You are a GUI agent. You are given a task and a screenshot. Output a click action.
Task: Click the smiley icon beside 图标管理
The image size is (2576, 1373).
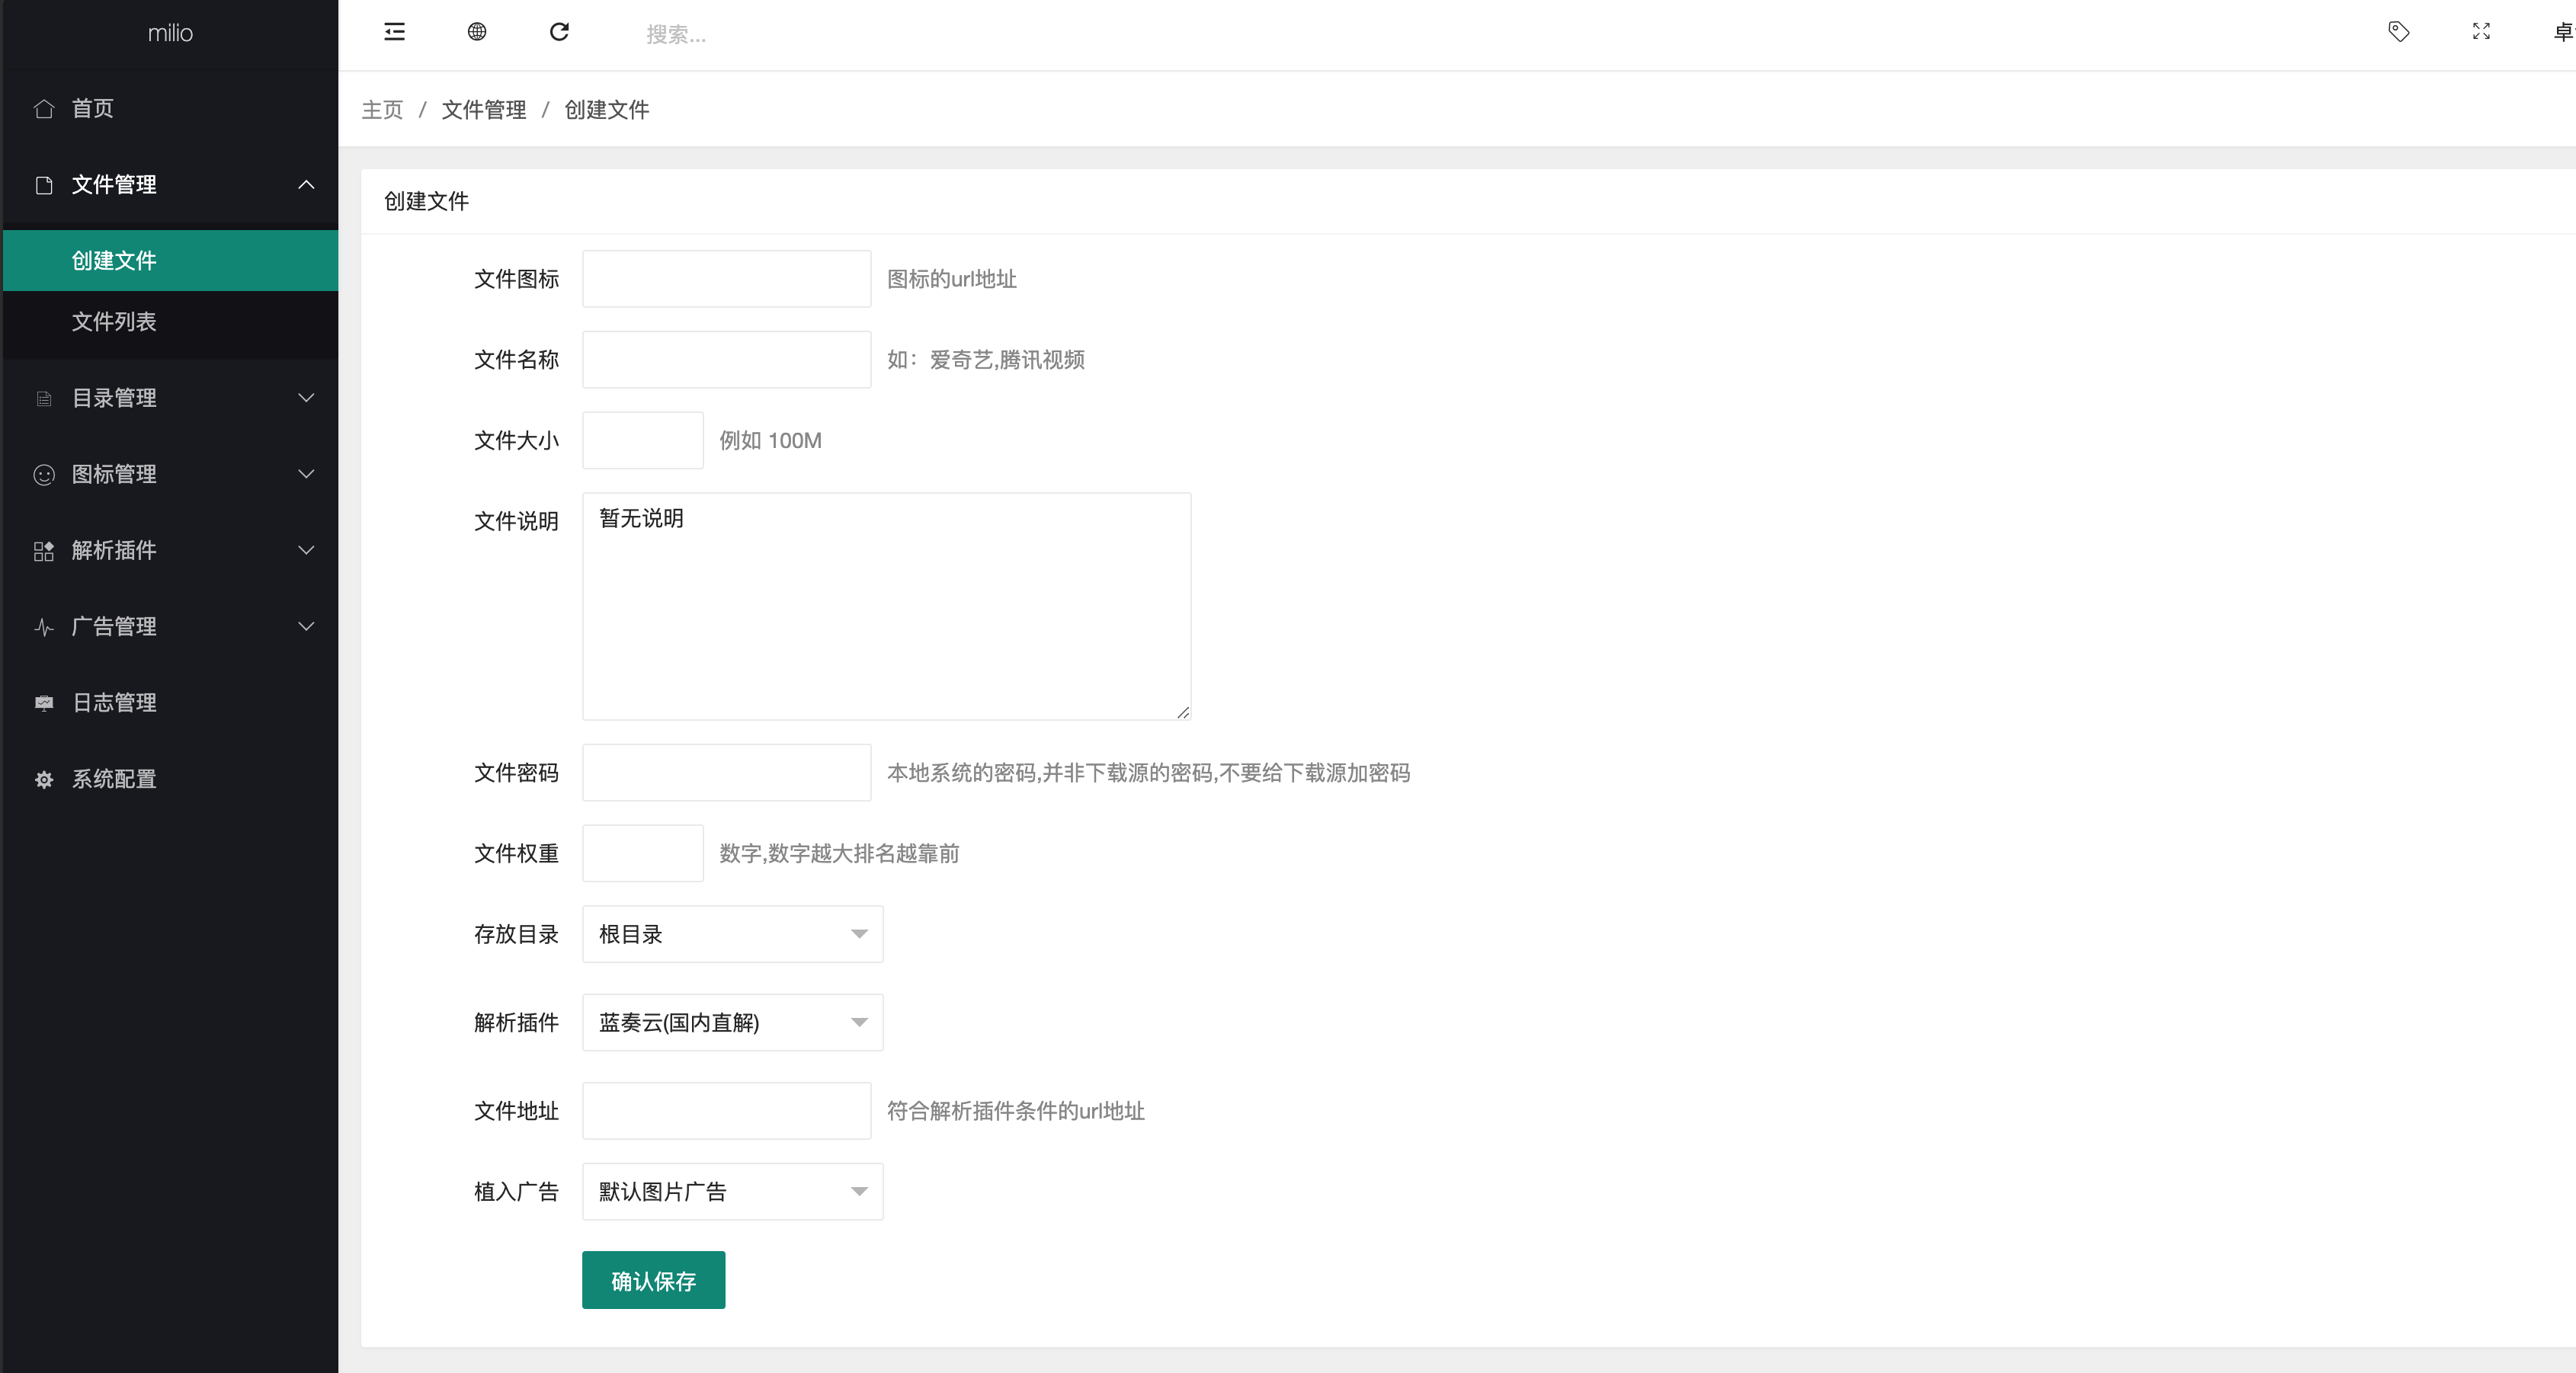(x=44, y=474)
